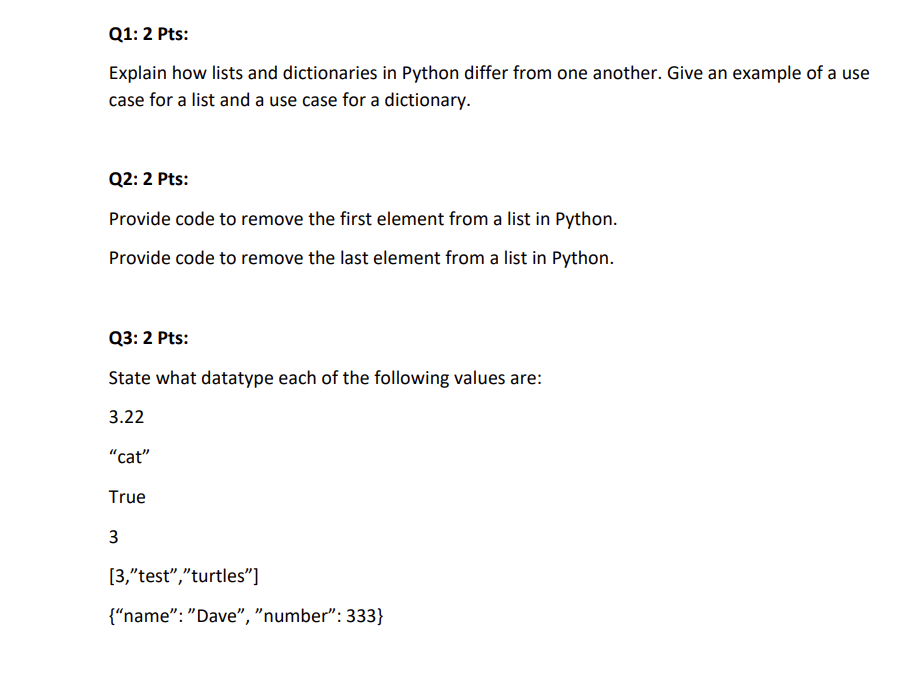The width and height of the screenshot is (908, 687).
Task: Click the word 'Python' in the Q1 sentence
Action: pyautogui.click(x=430, y=74)
